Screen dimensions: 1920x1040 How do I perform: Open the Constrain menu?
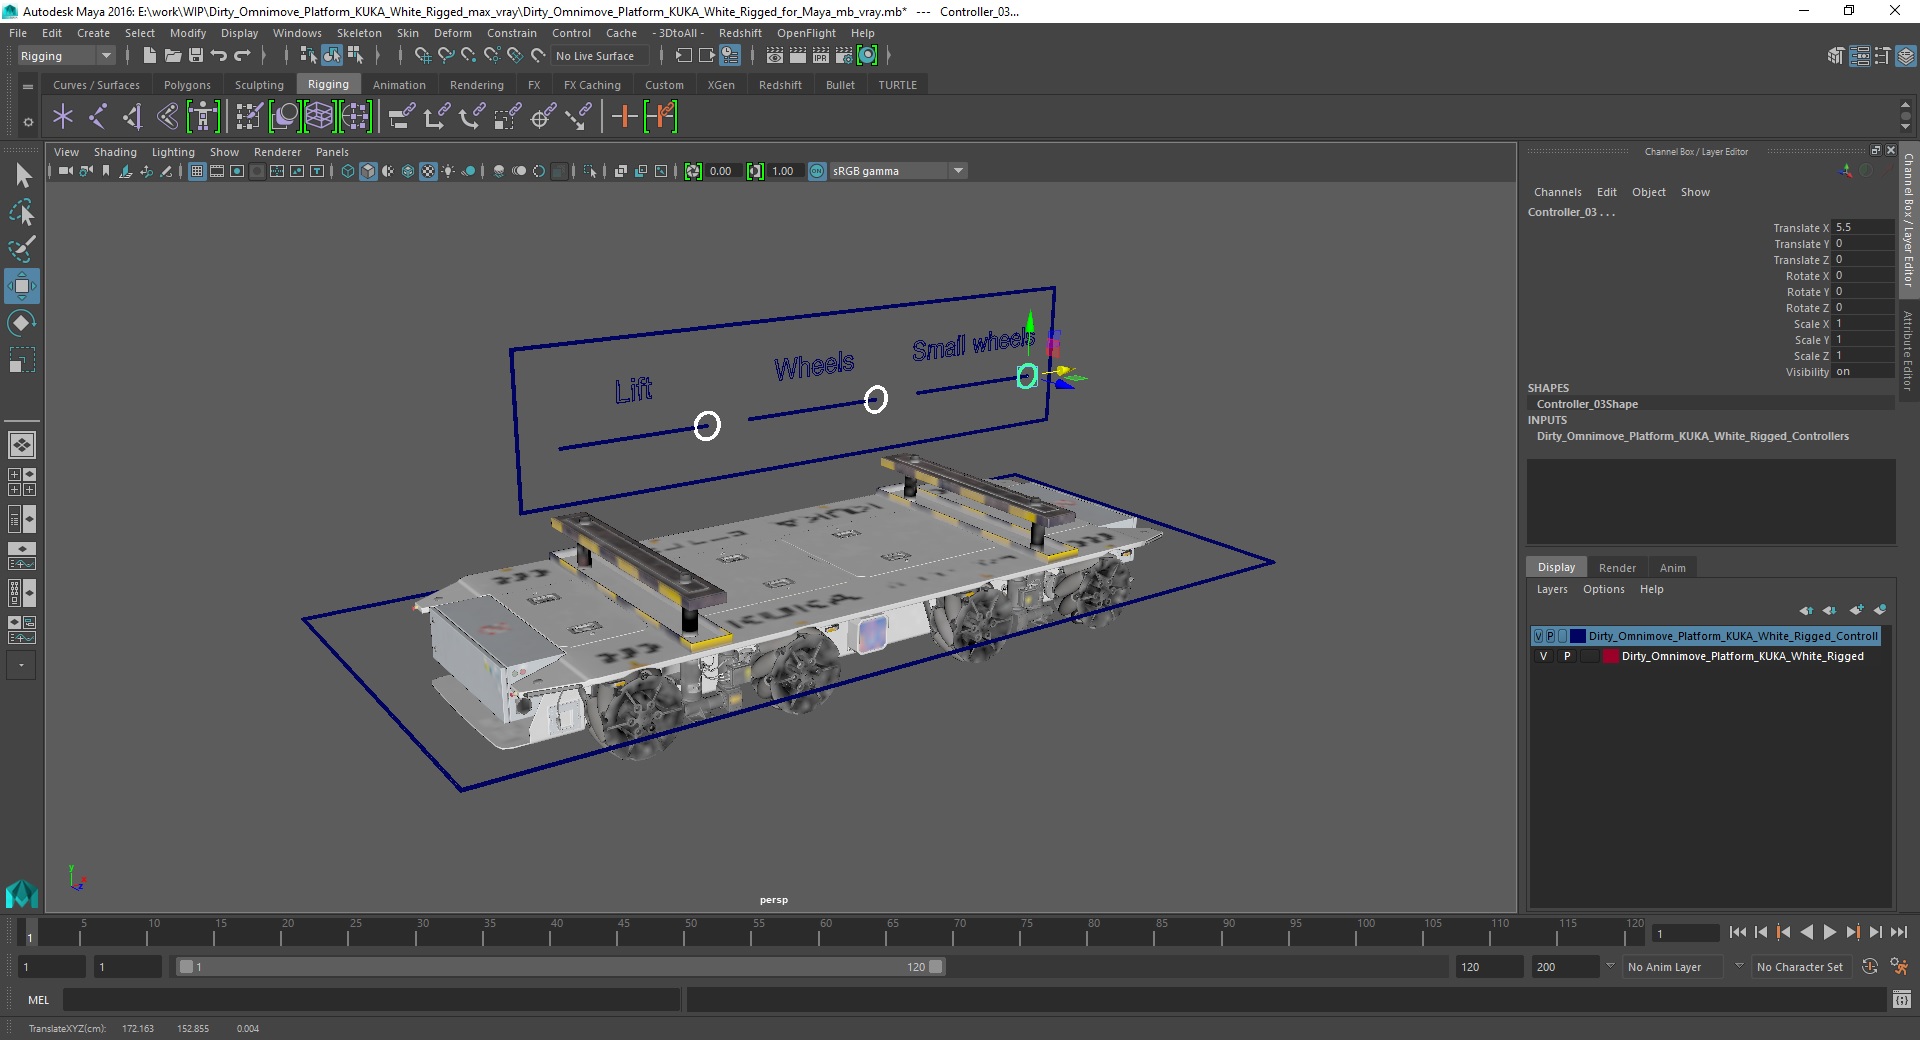(512, 33)
